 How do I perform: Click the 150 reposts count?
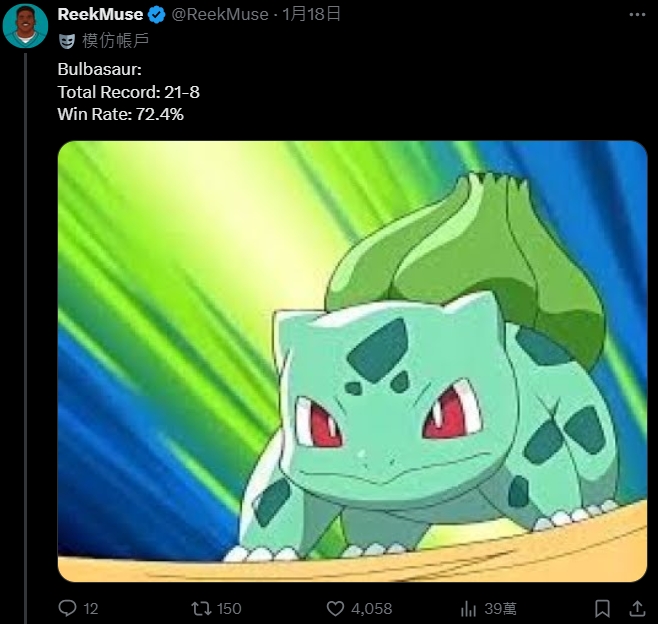(x=229, y=608)
